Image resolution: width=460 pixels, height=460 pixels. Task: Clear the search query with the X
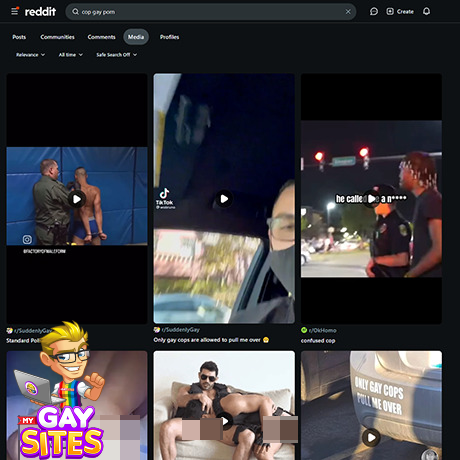pyautogui.click(x=348, y=12)
